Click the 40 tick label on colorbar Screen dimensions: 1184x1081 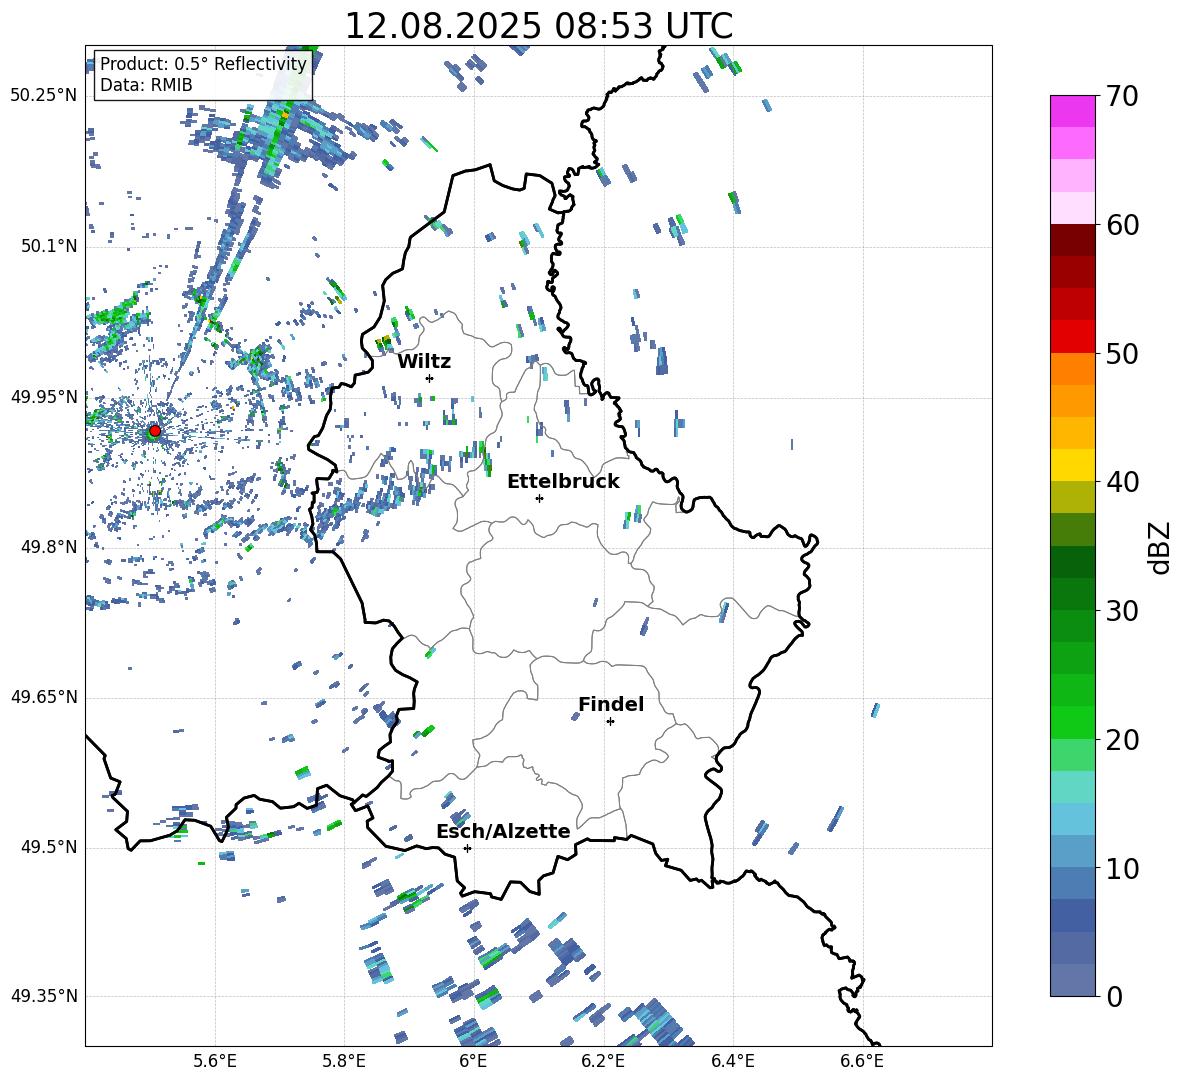tap(1122, 482)
